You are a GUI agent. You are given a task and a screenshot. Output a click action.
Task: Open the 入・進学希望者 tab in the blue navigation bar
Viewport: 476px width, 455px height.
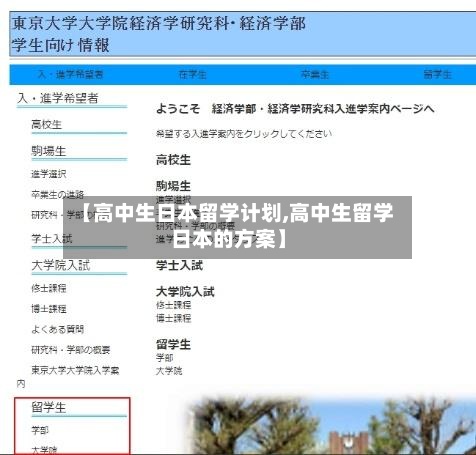[x=71, y=74]
